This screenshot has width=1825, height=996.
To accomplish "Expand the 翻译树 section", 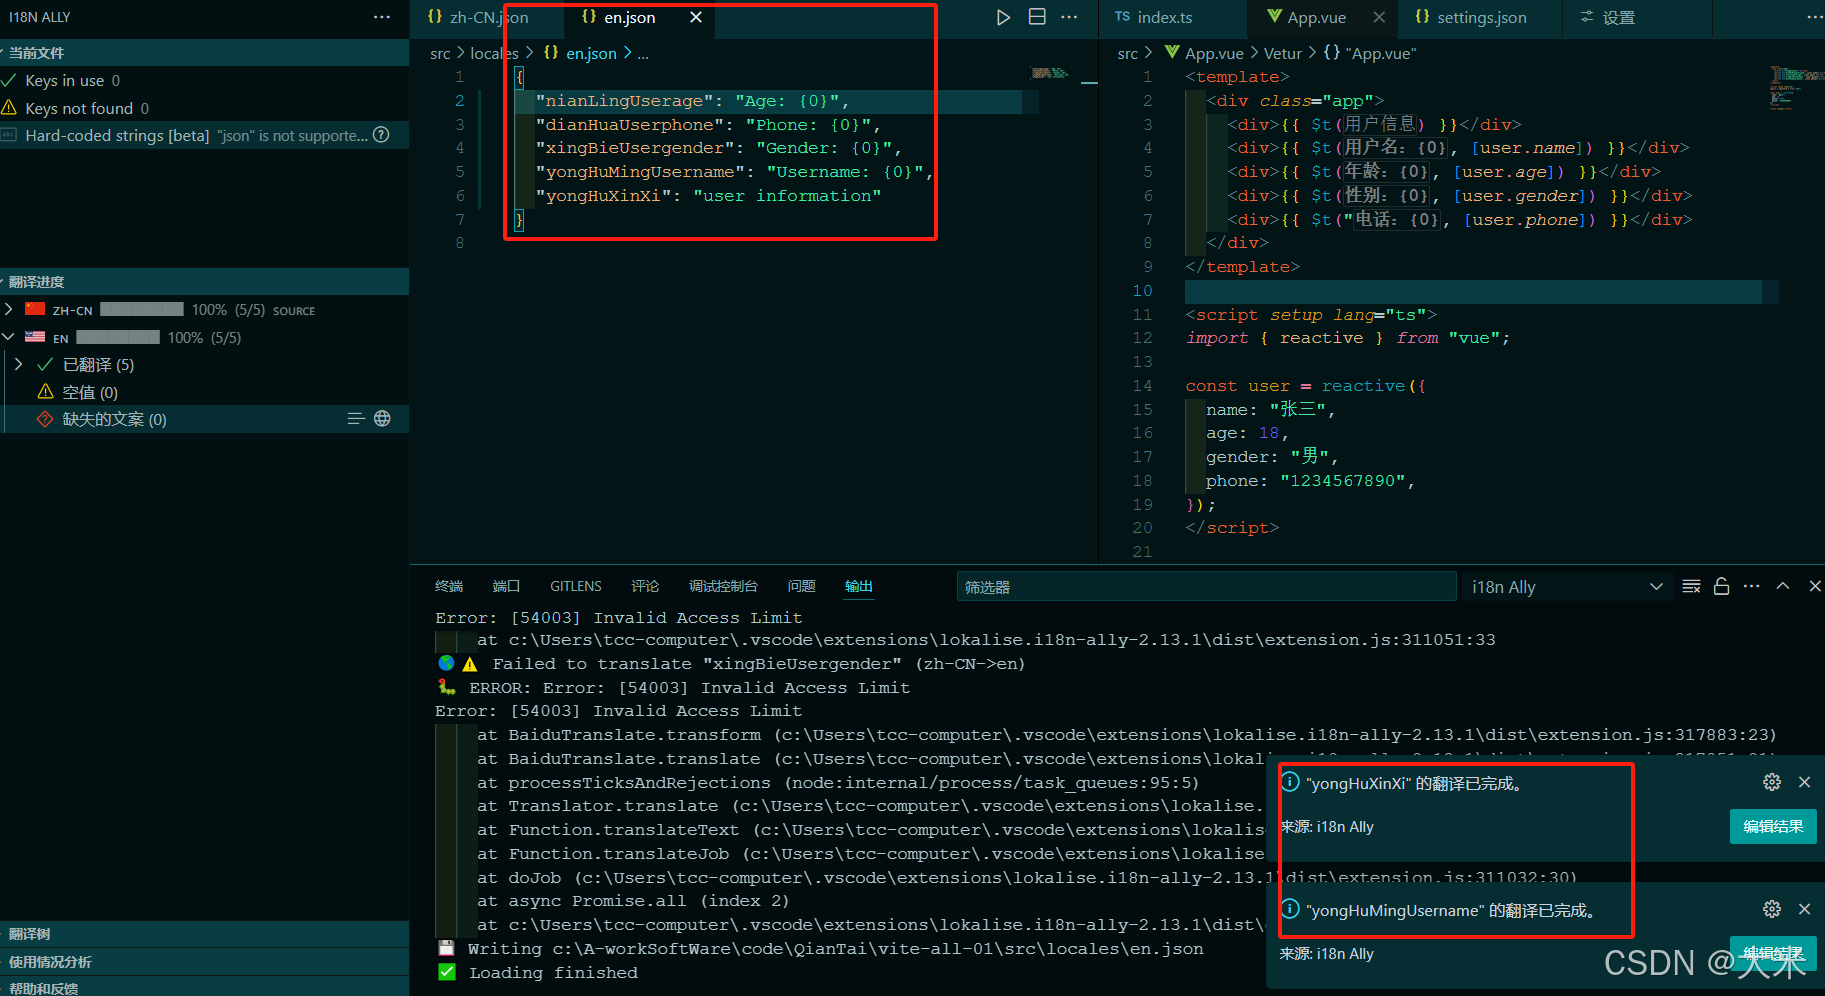I will (x=204, y=933).
